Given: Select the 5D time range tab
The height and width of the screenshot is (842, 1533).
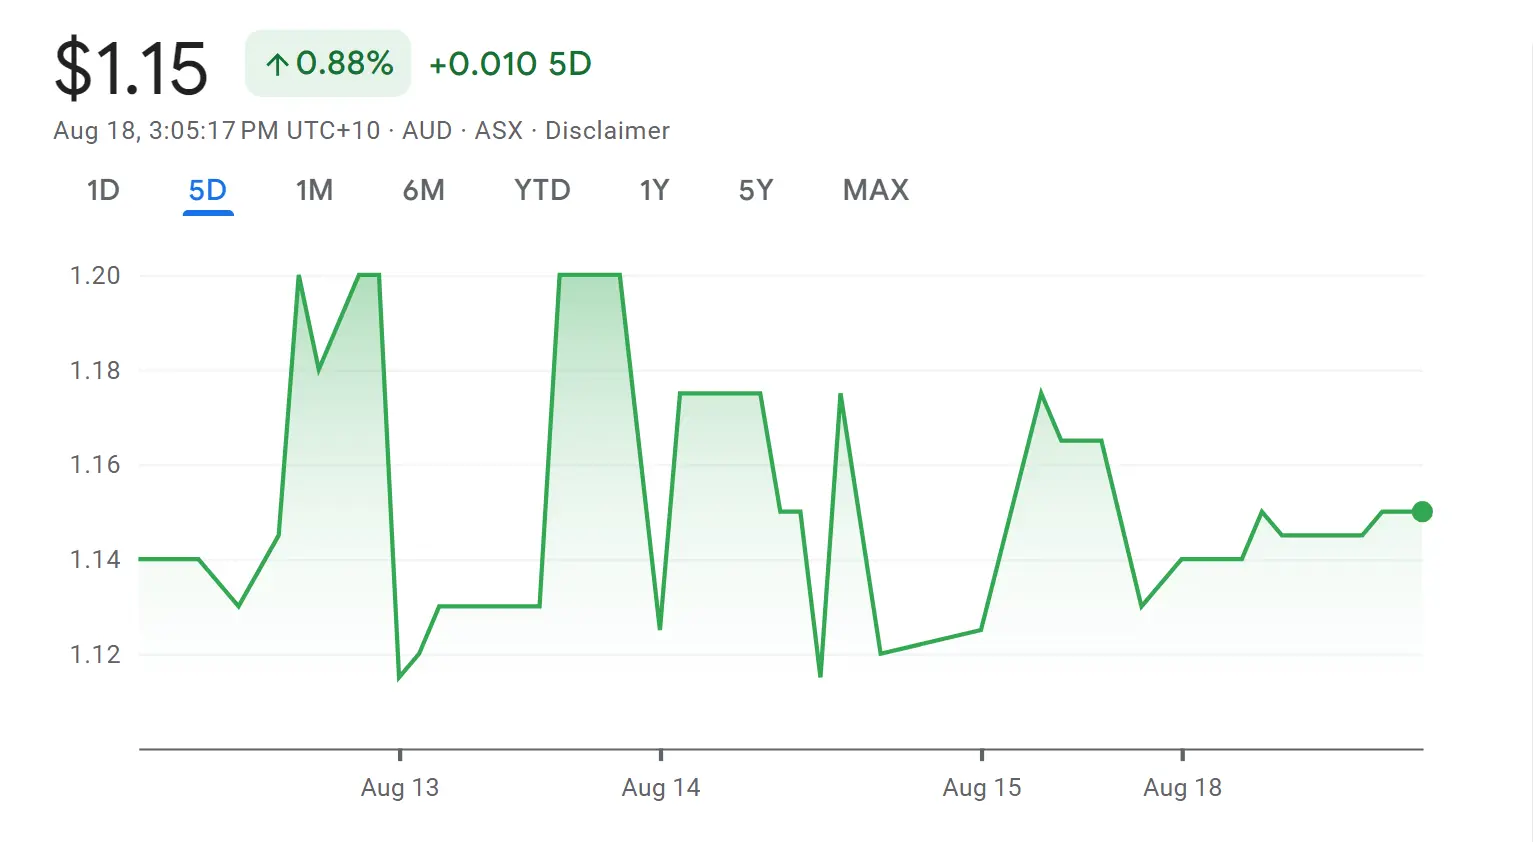Looking at the screenshot, I should 208,190.
